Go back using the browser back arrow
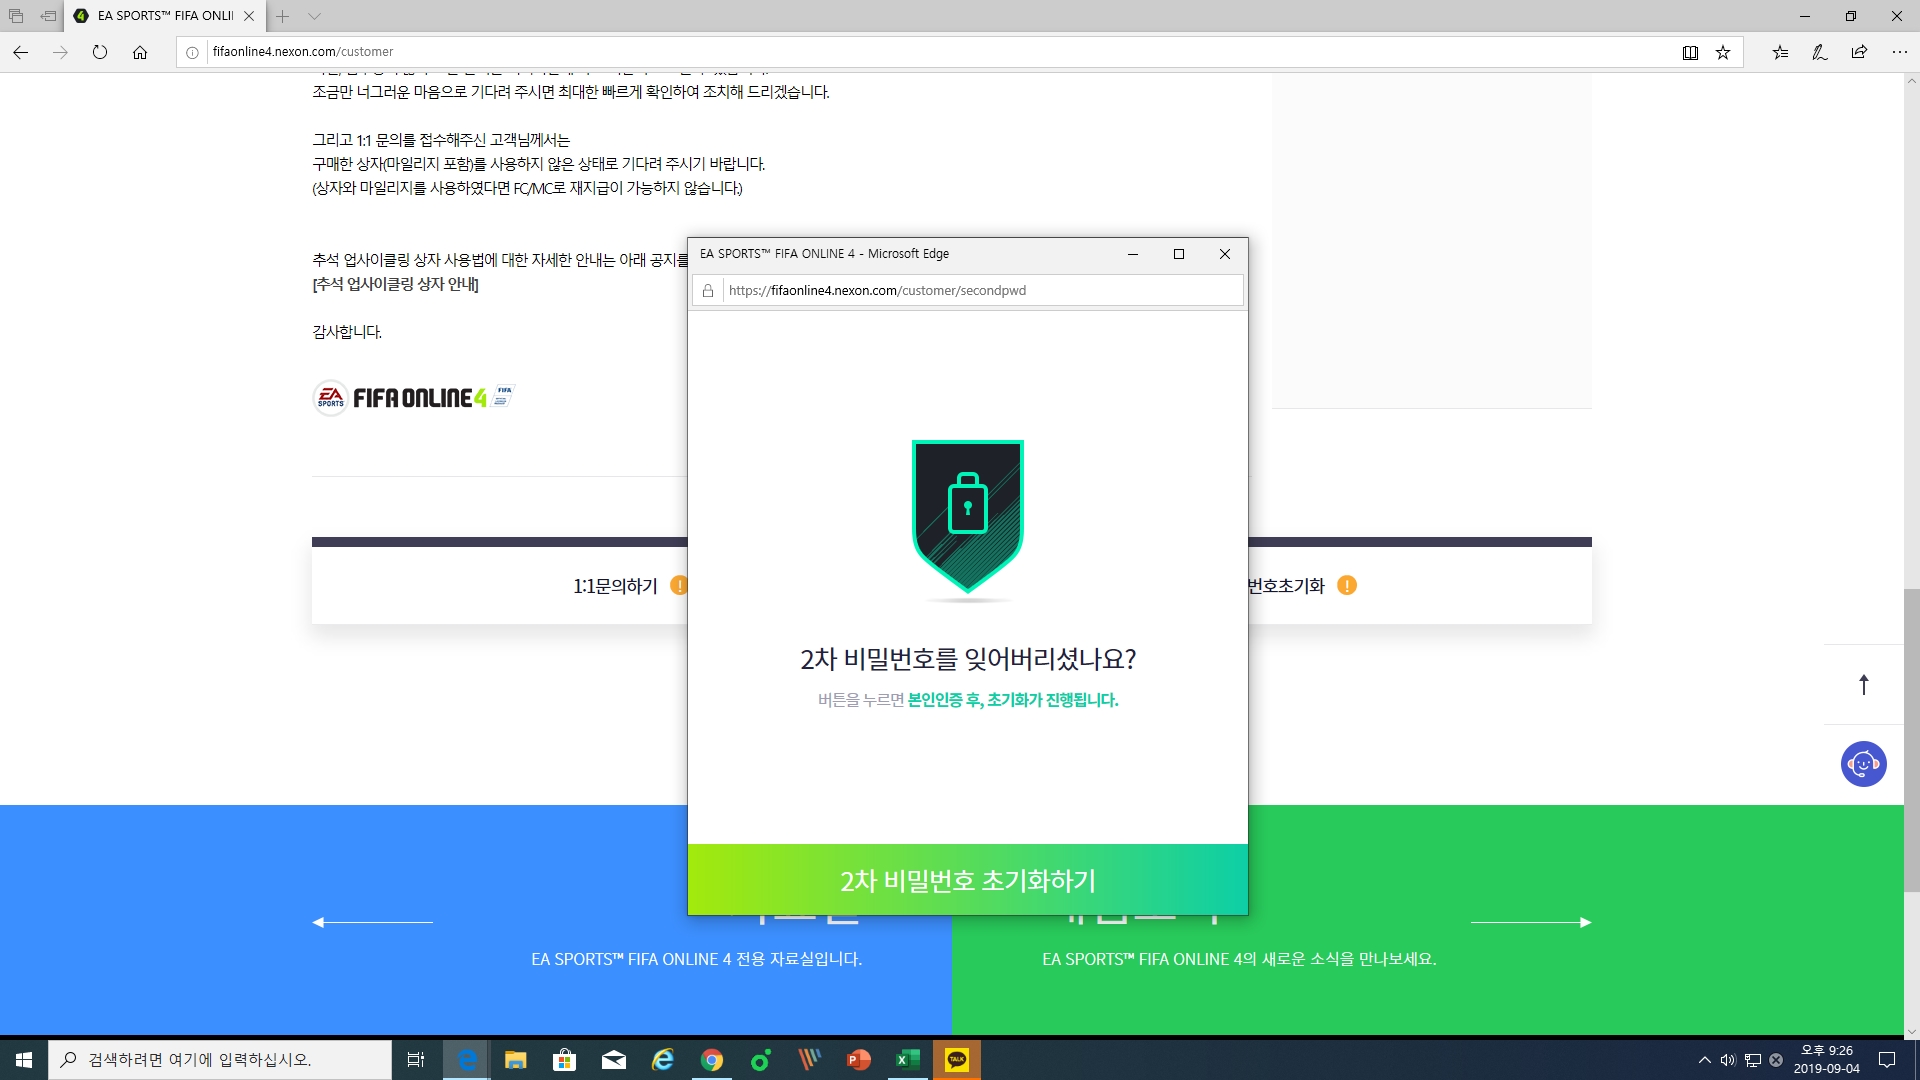Viewport: 1920px width, 1080px height. (x=21, y=52)
